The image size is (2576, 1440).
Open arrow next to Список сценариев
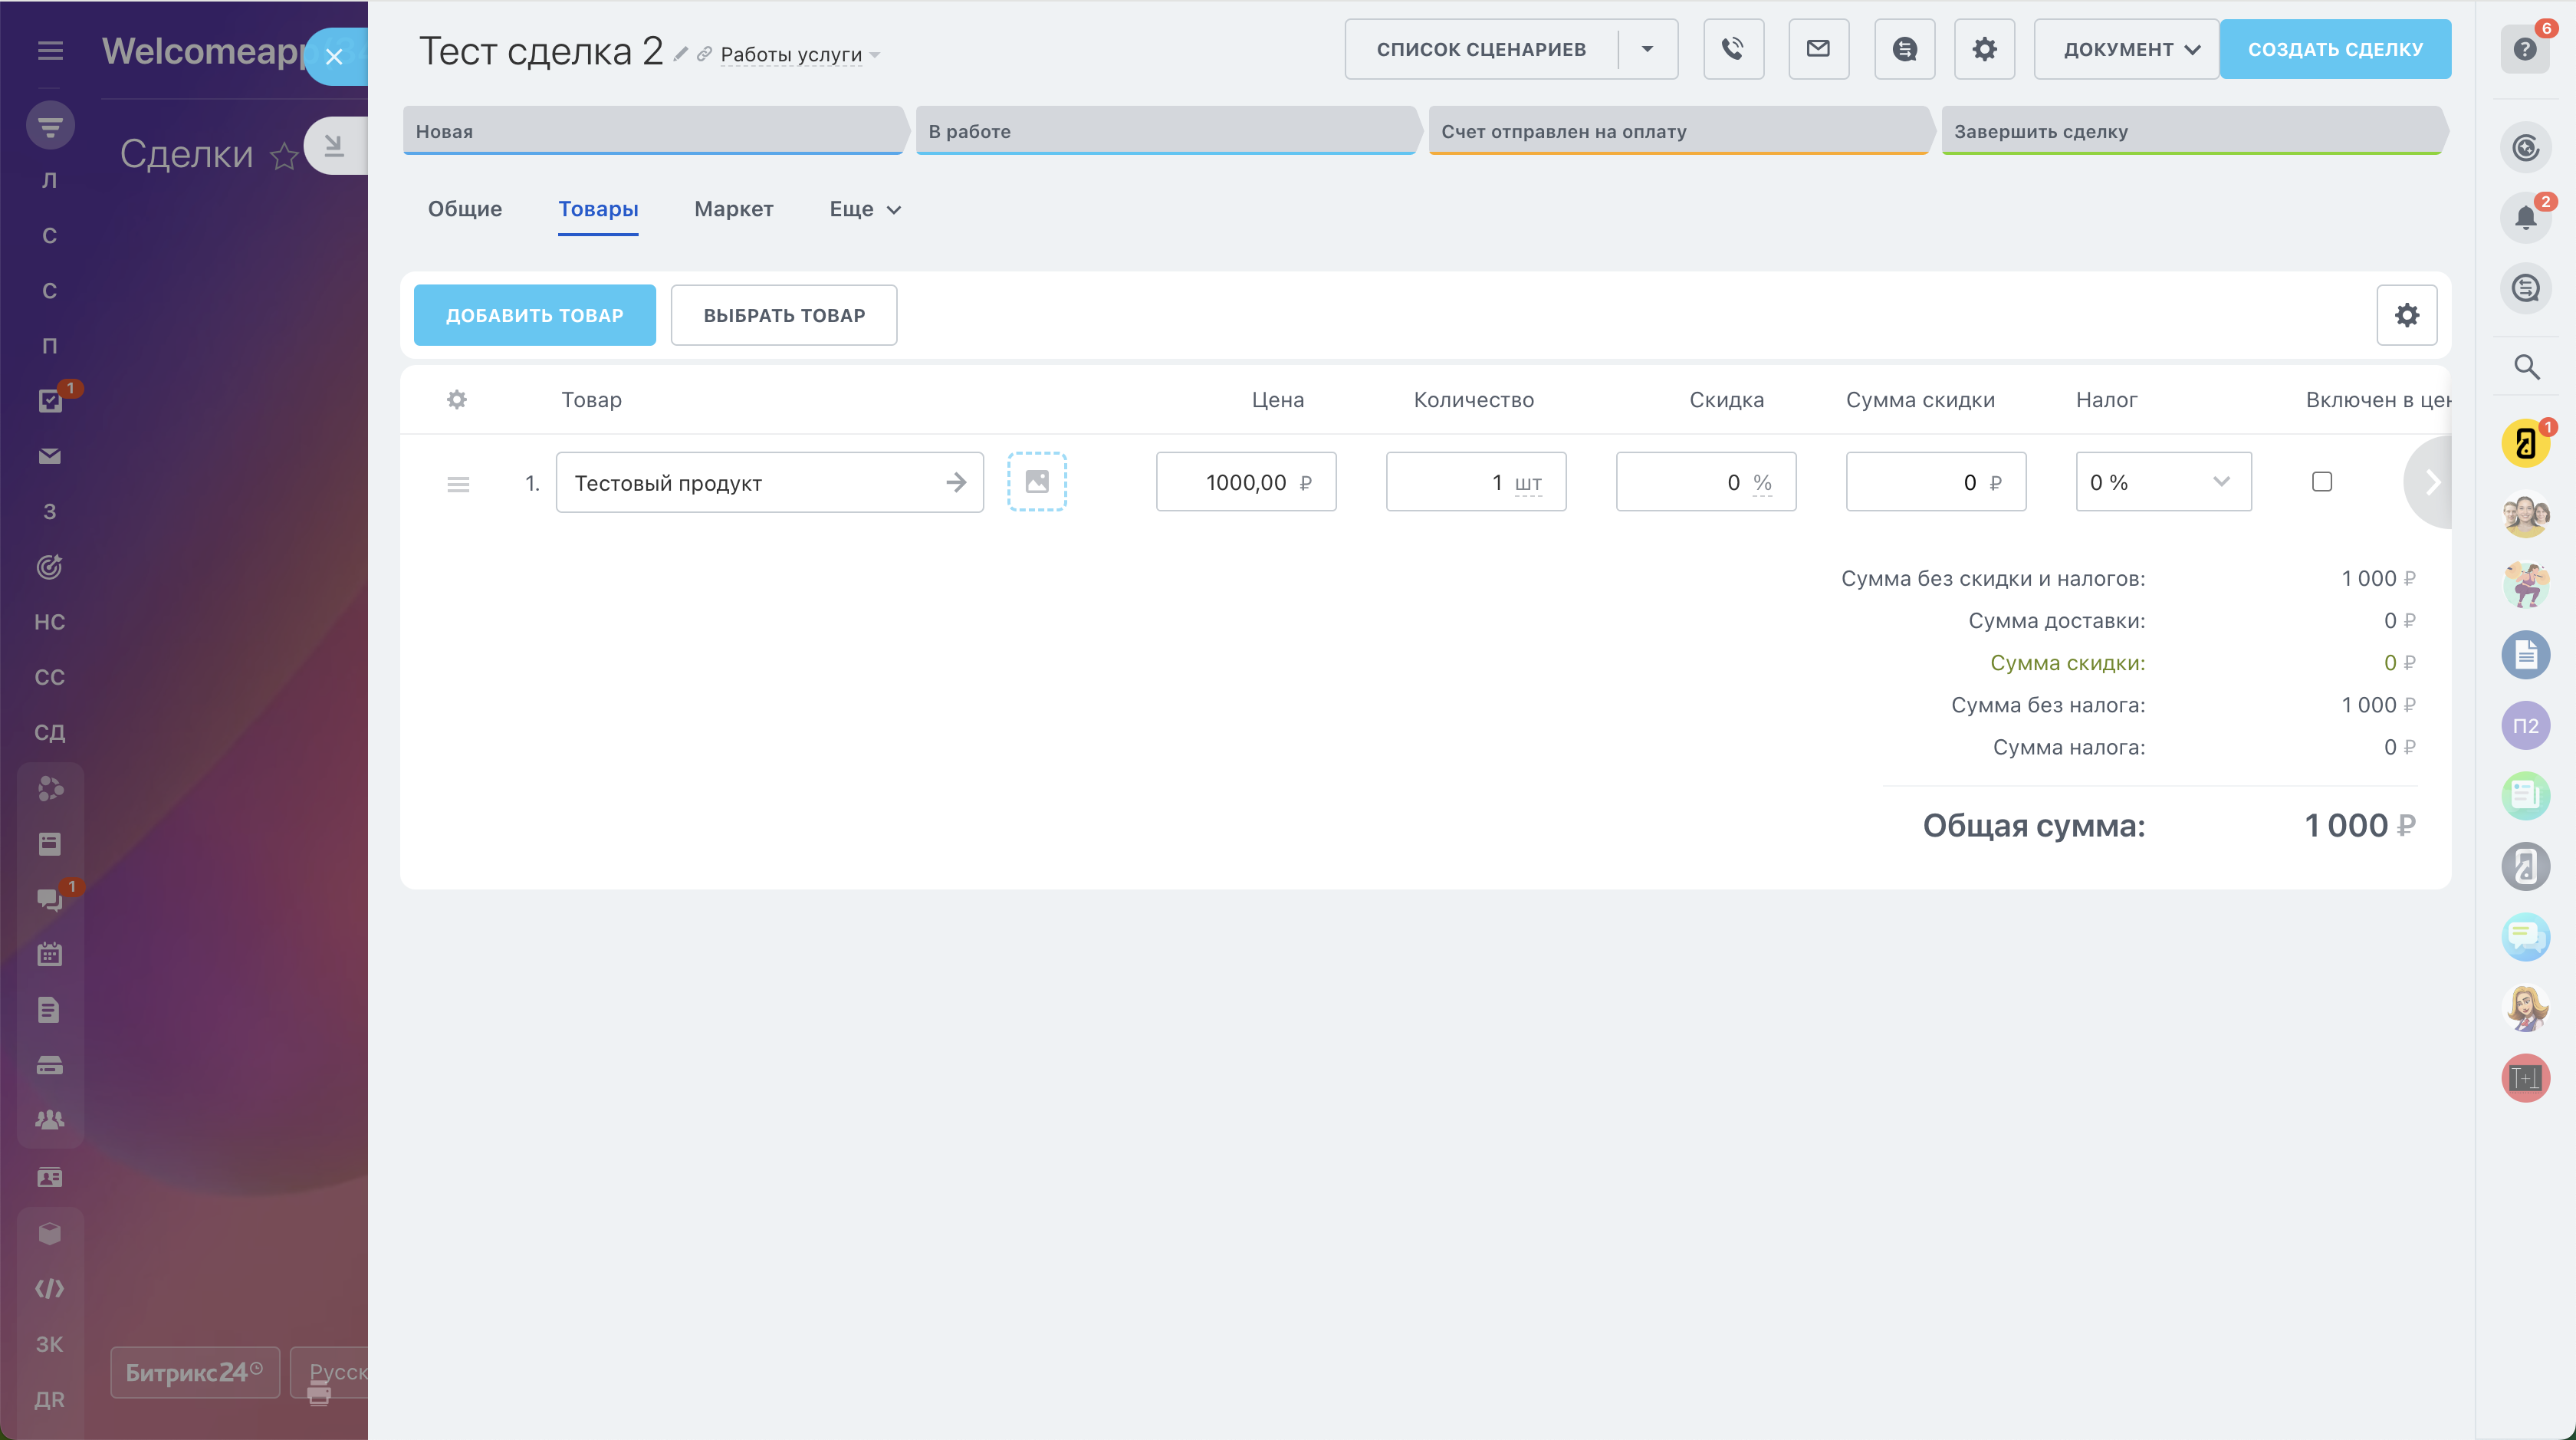(1647, 49)
